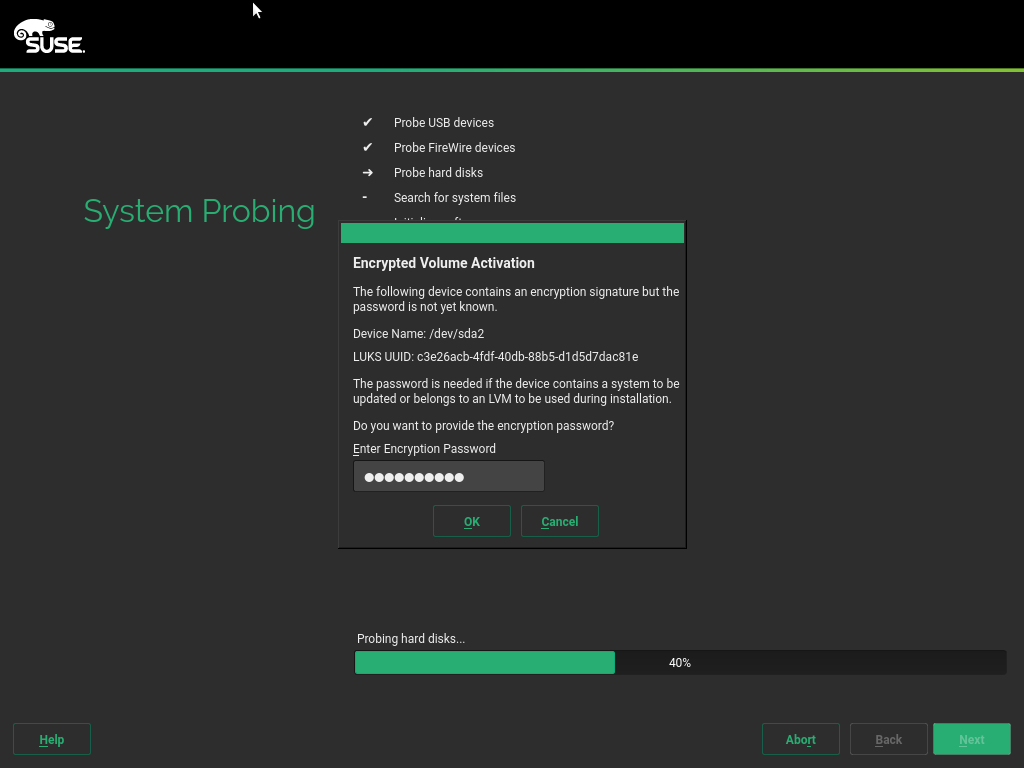Click the green Next button
The image size is (1024, 768).
click(971, 739)
